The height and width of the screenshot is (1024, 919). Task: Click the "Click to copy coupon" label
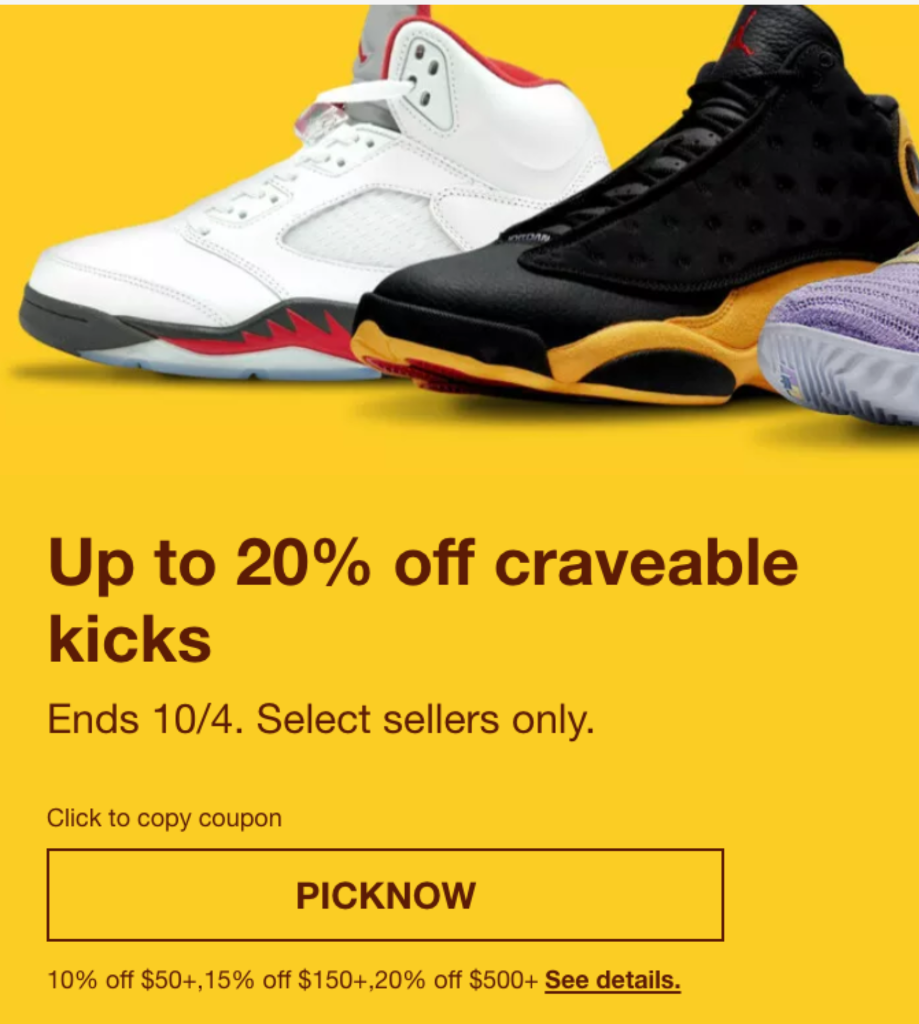coord(164,818)
